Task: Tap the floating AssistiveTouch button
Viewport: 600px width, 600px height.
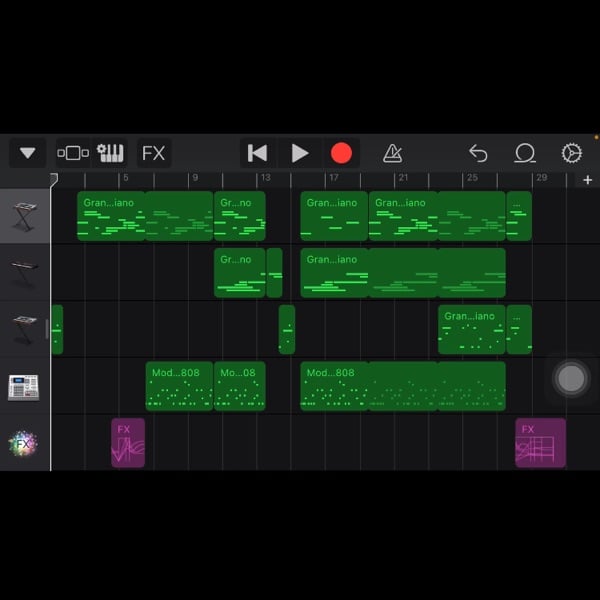Action: tap(571, 378)
